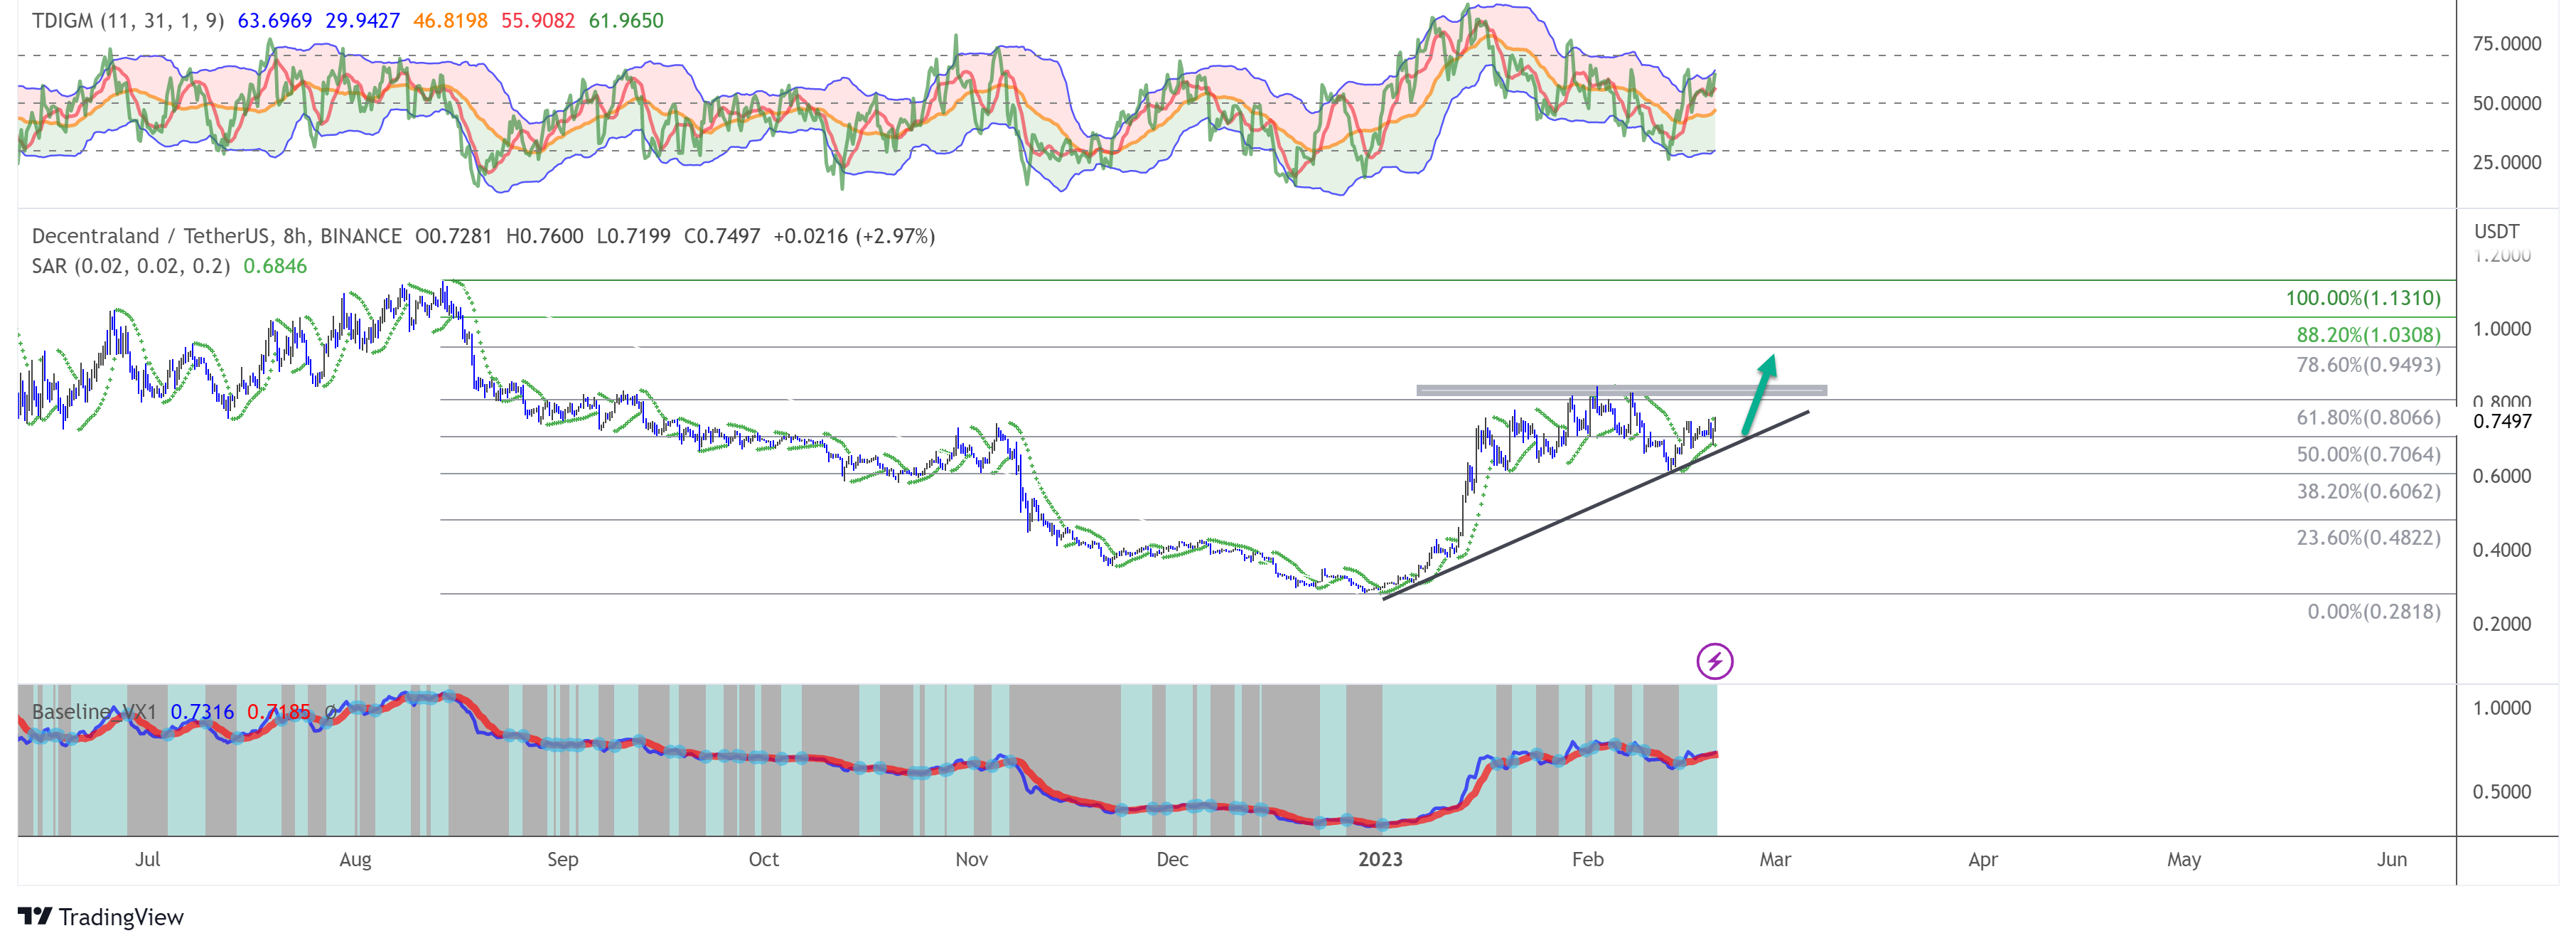
Task: Click the Nov label on time axis
Action: (x=971, y=860)
